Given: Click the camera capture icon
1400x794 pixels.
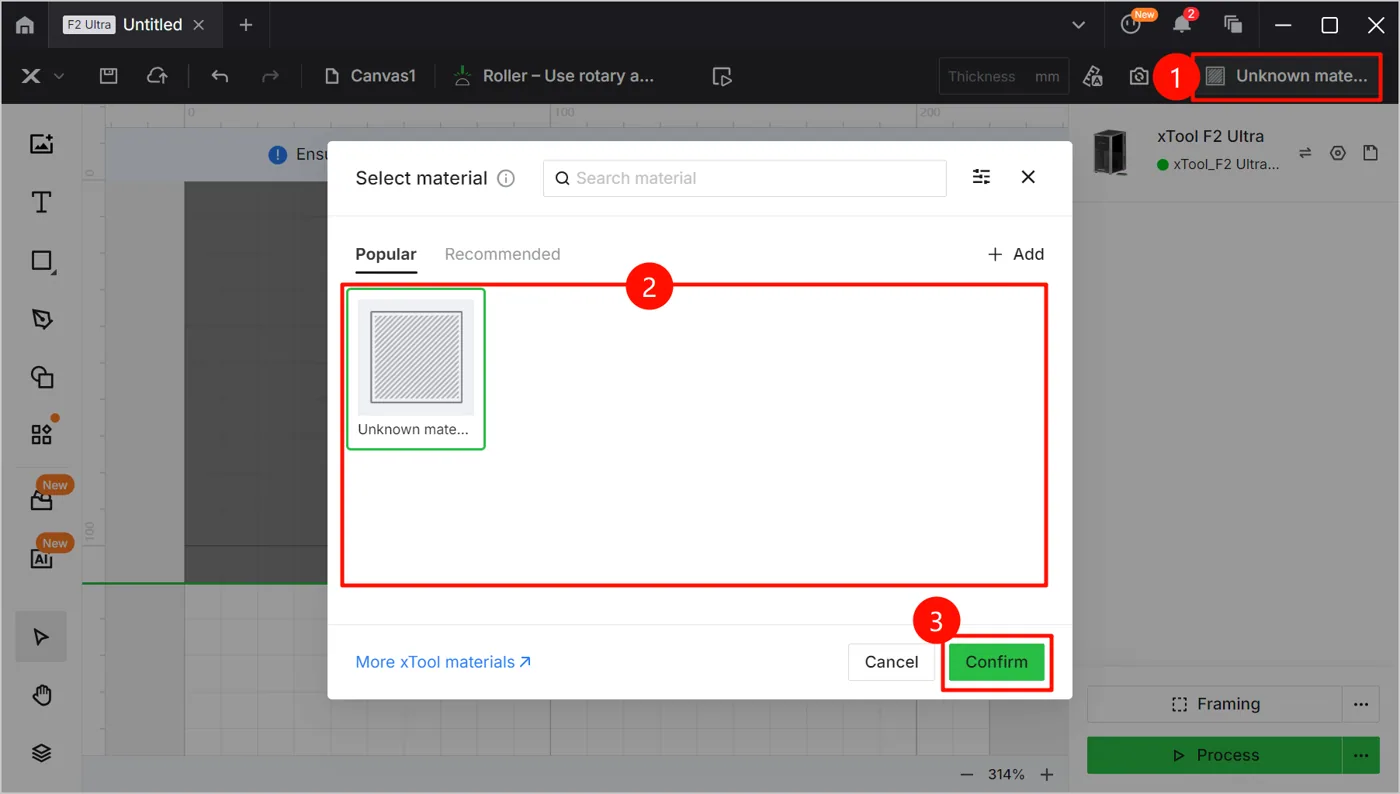Looking at the screenshot, I should pyautogui.click(x=1139, y=76).
